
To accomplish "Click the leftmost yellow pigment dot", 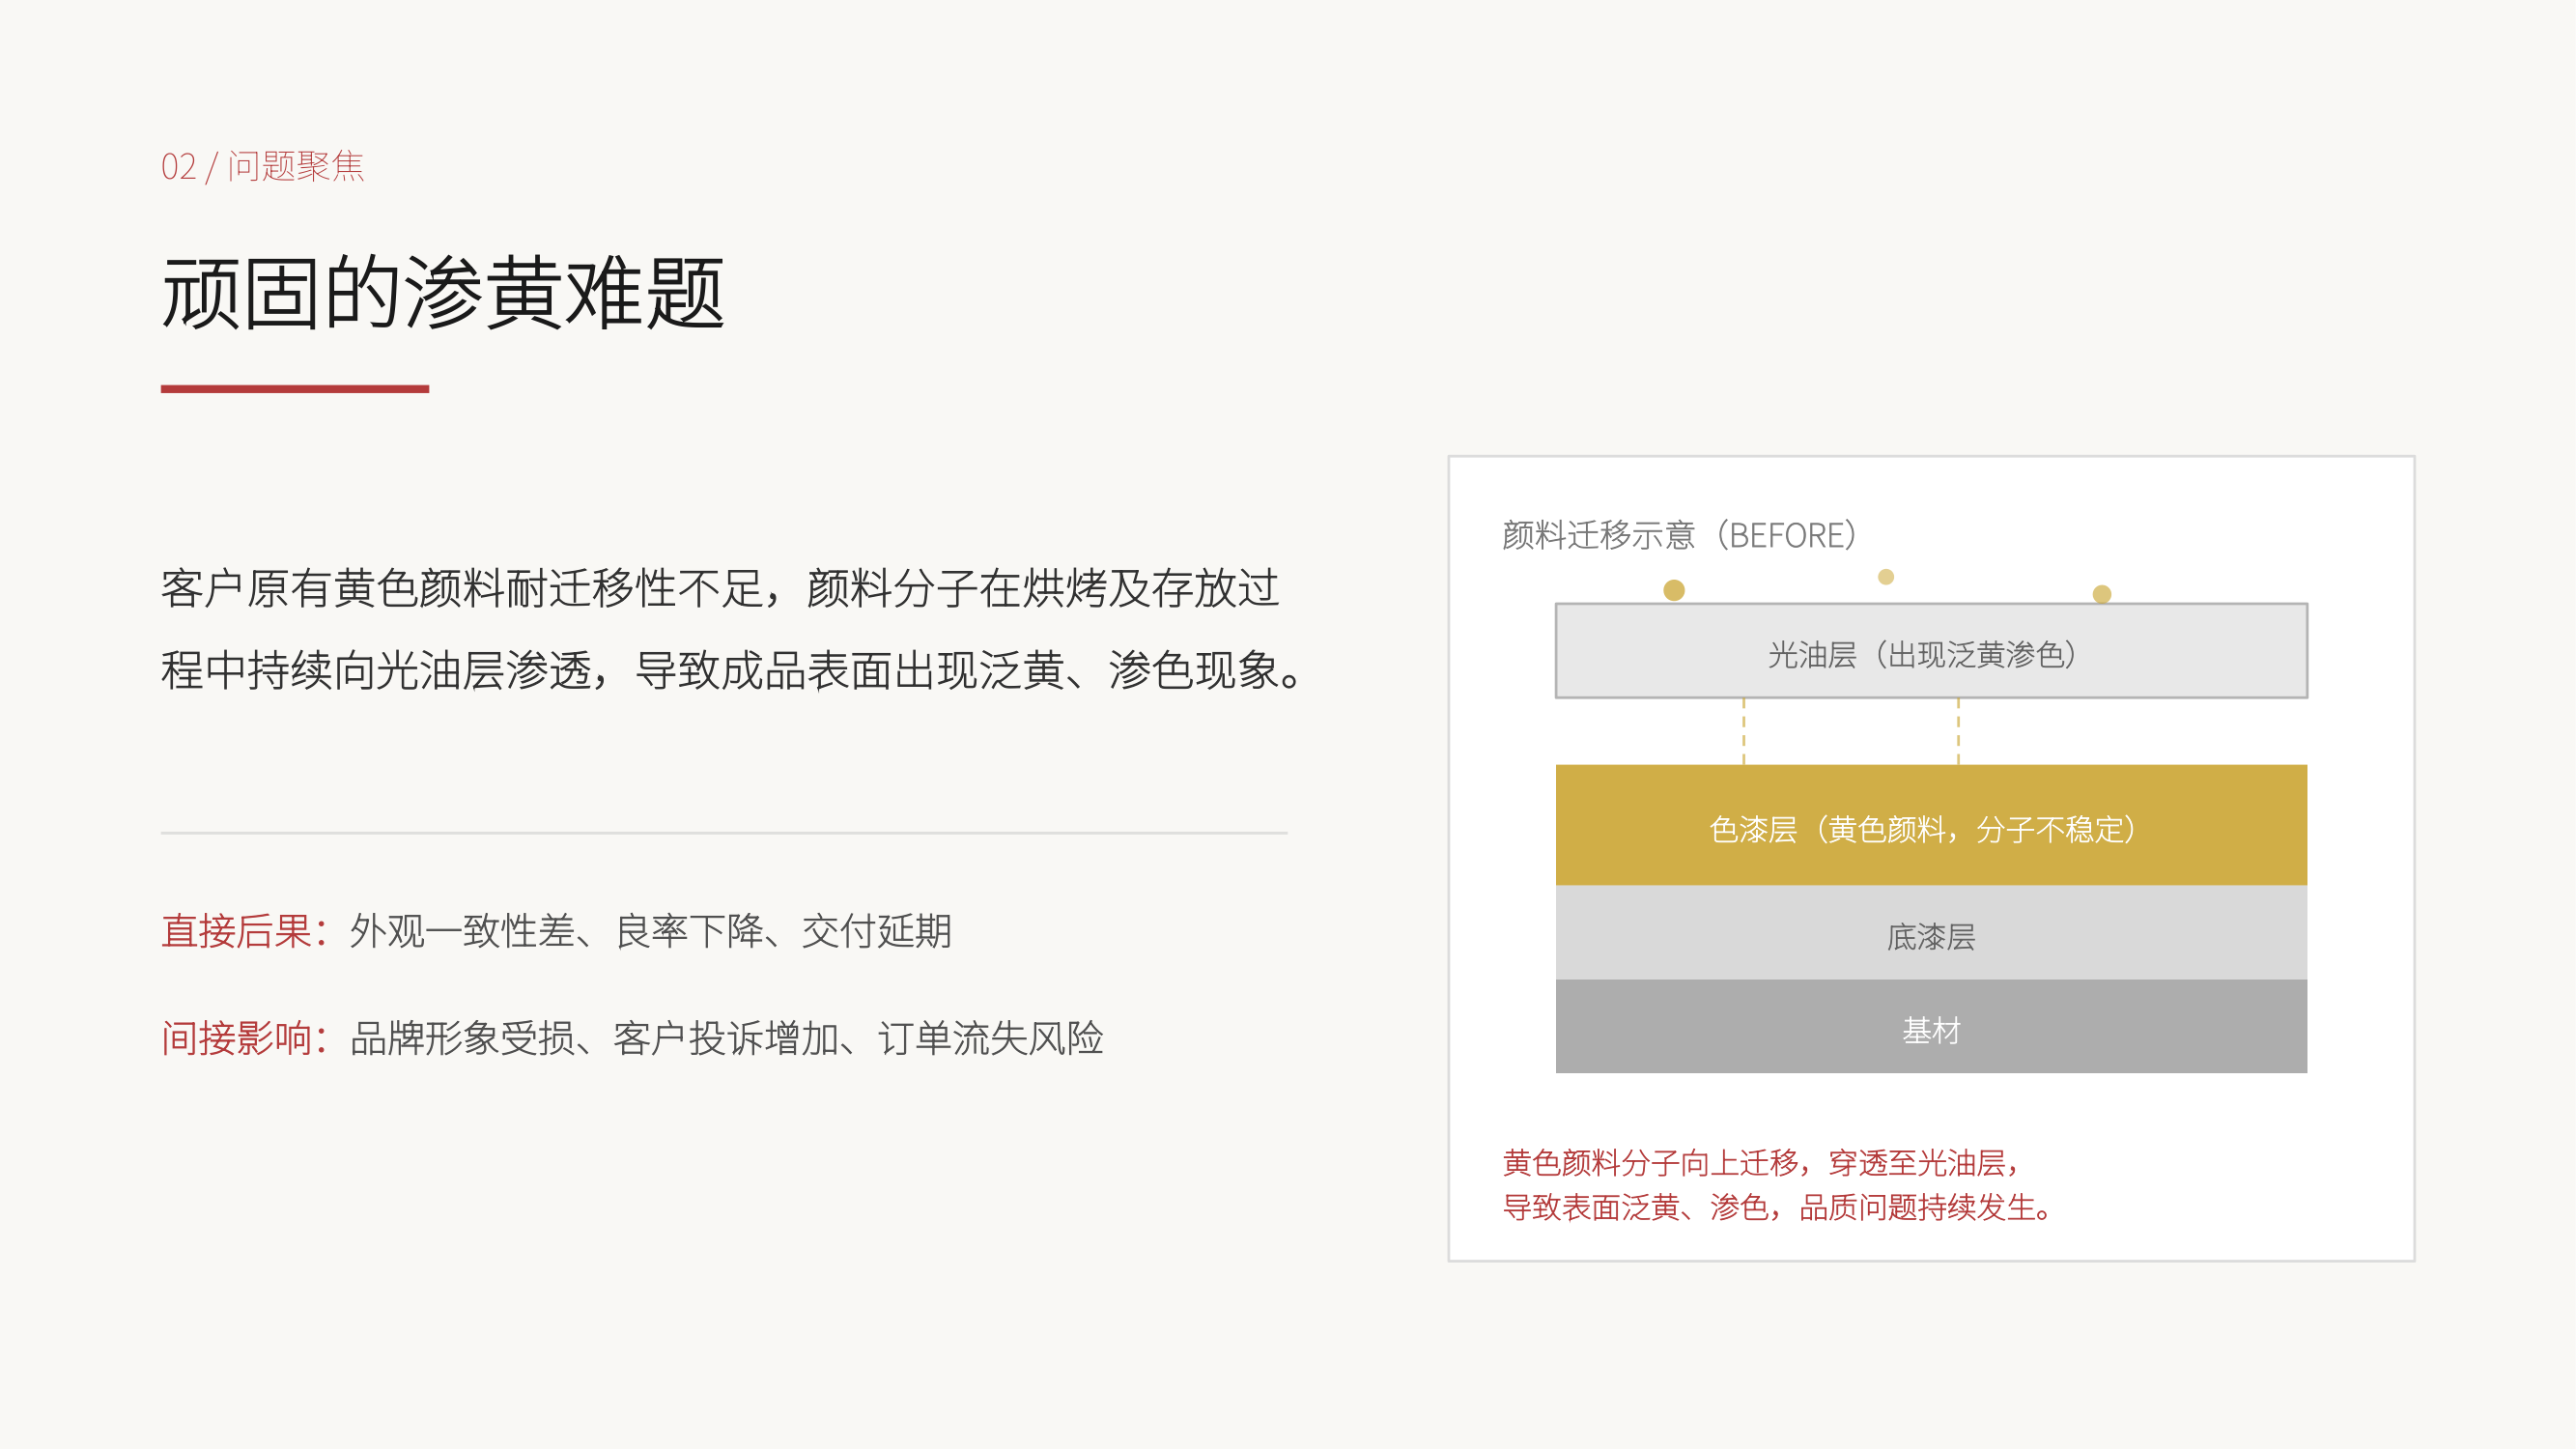I will (x=1674, y=590).
